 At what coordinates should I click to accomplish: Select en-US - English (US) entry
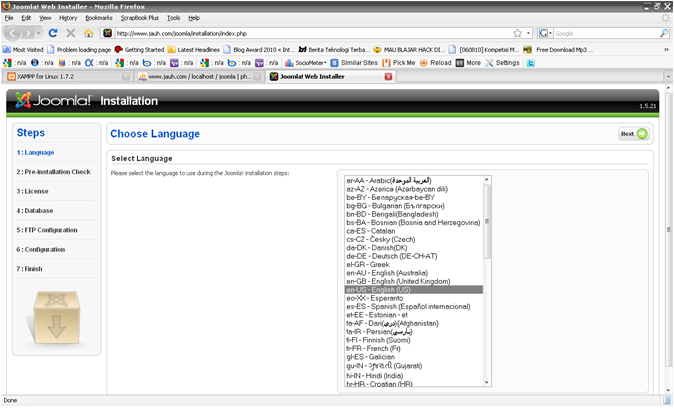414,290
